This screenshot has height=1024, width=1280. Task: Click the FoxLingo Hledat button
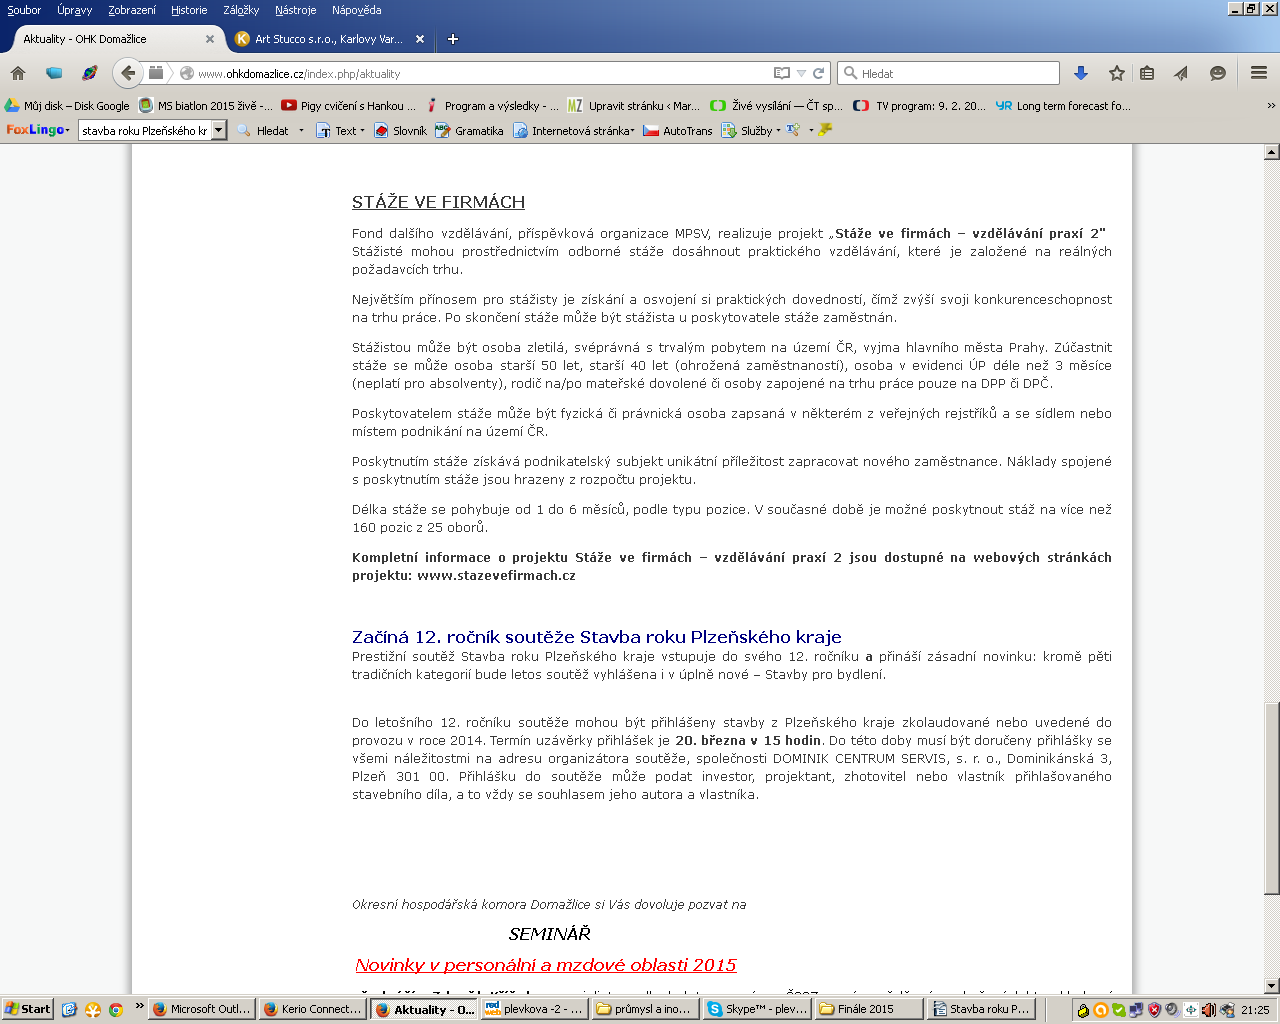point(264,130)
